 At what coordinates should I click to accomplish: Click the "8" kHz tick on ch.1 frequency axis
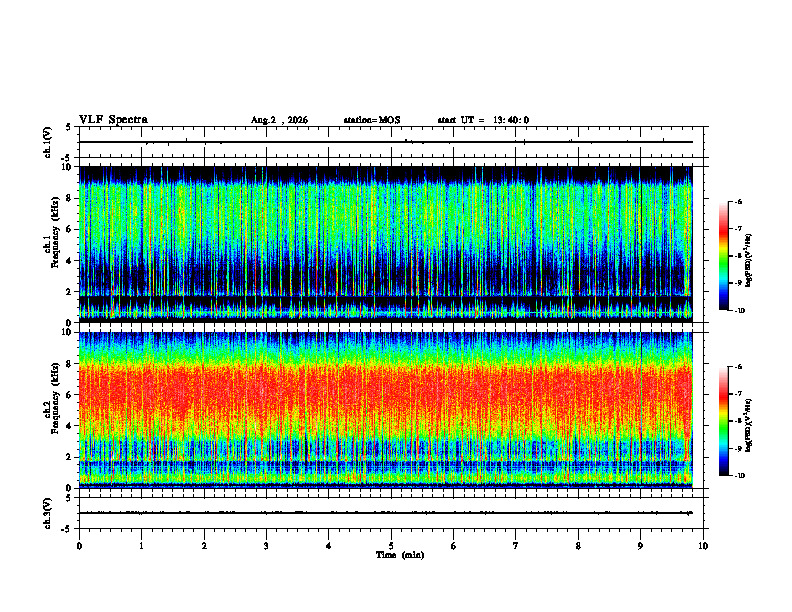pos(70,198)
